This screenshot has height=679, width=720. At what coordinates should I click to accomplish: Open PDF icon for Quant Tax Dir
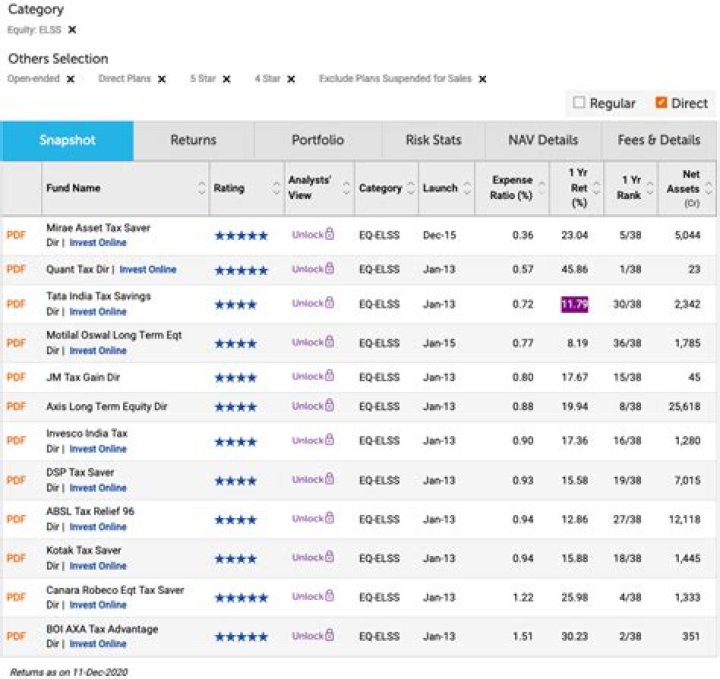[x=16, y=269]
